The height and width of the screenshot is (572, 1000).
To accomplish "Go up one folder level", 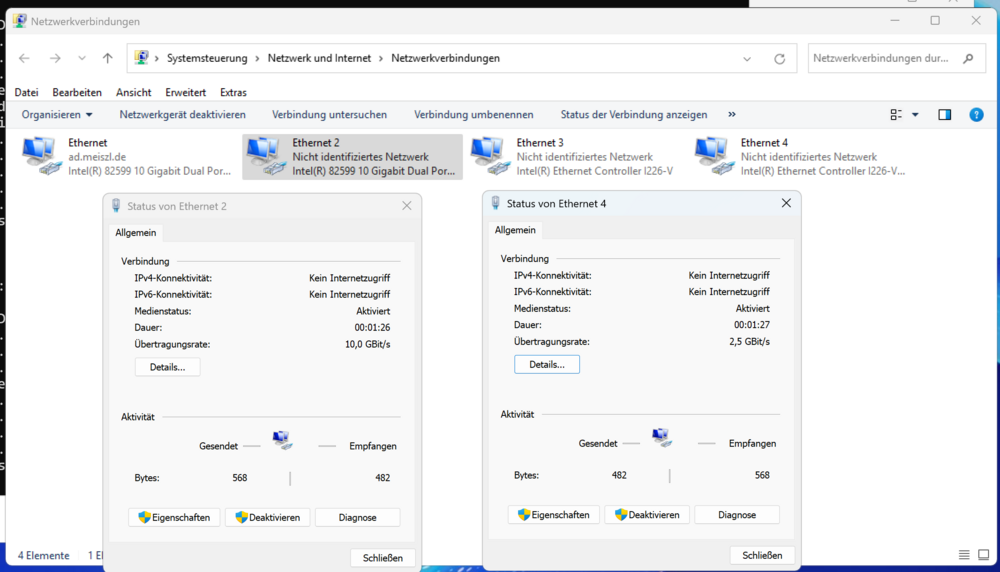I will [x=107, y=58].
